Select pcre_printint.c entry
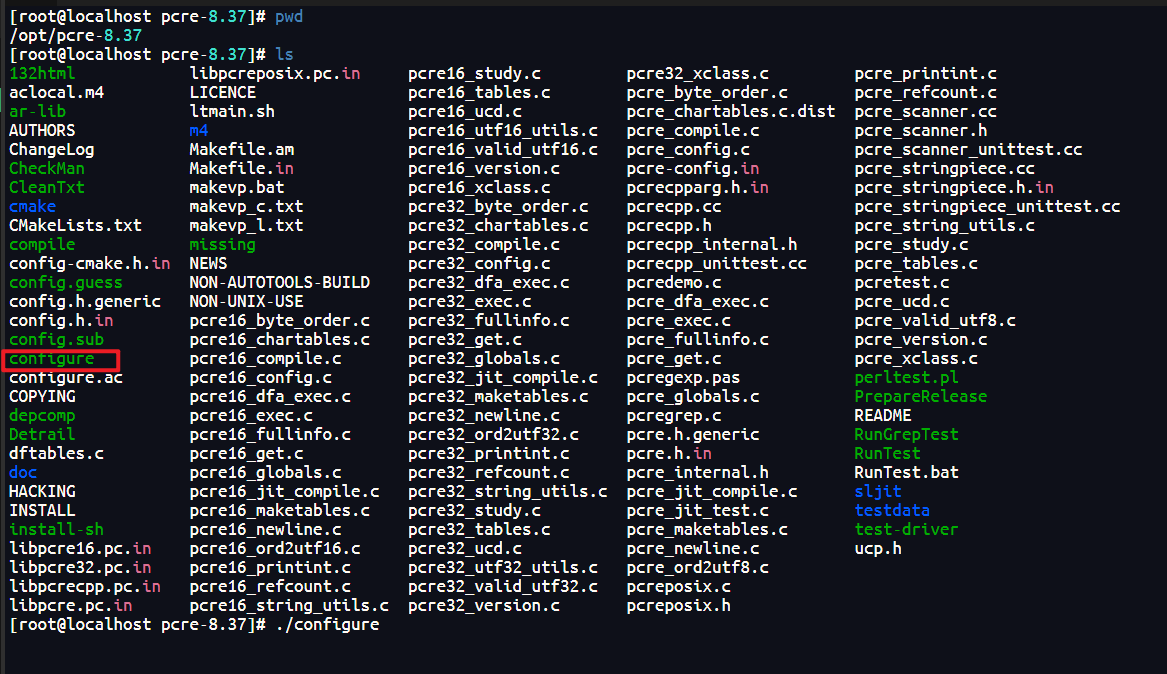This screenshot has height=674, width=1167. click(x=925, y=74)
